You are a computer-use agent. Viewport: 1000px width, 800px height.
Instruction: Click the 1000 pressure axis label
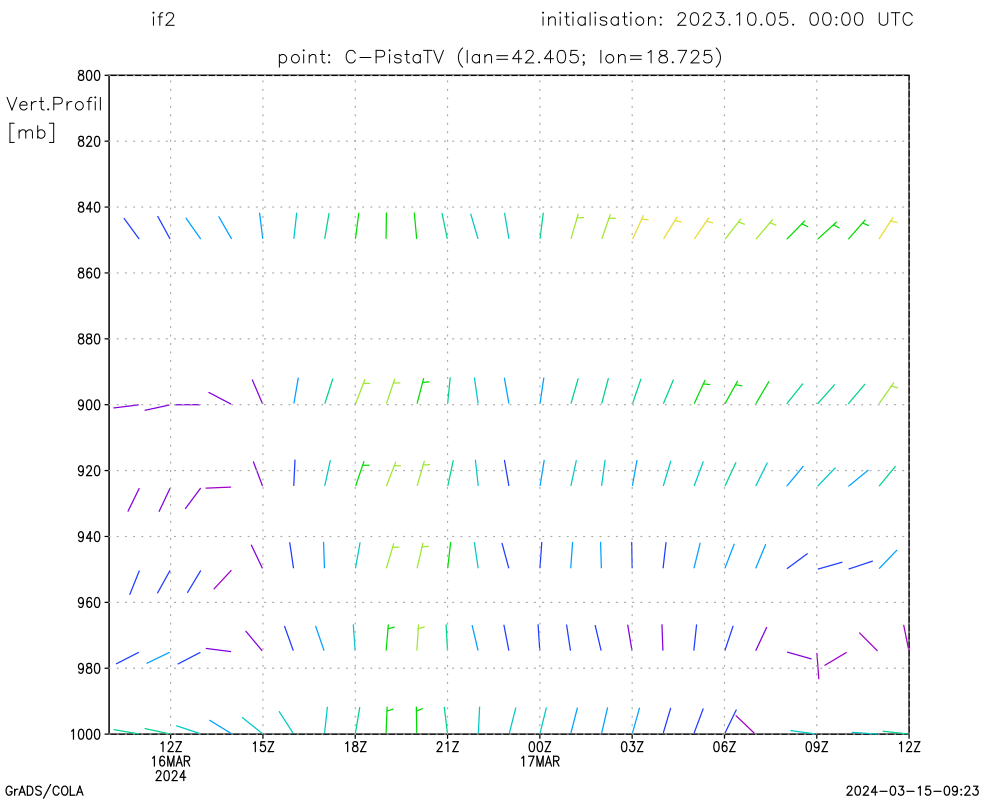(85, 734)
